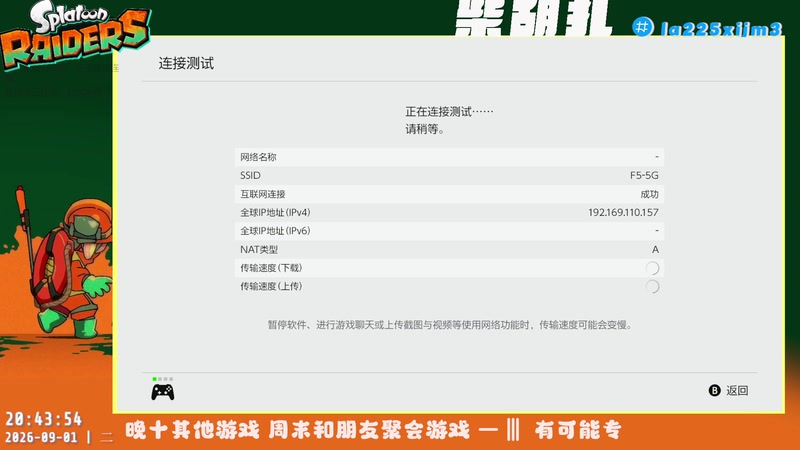Click the Splatoon Raiders logo
This screenshot has width=800, height=450.
pos(76,35)
